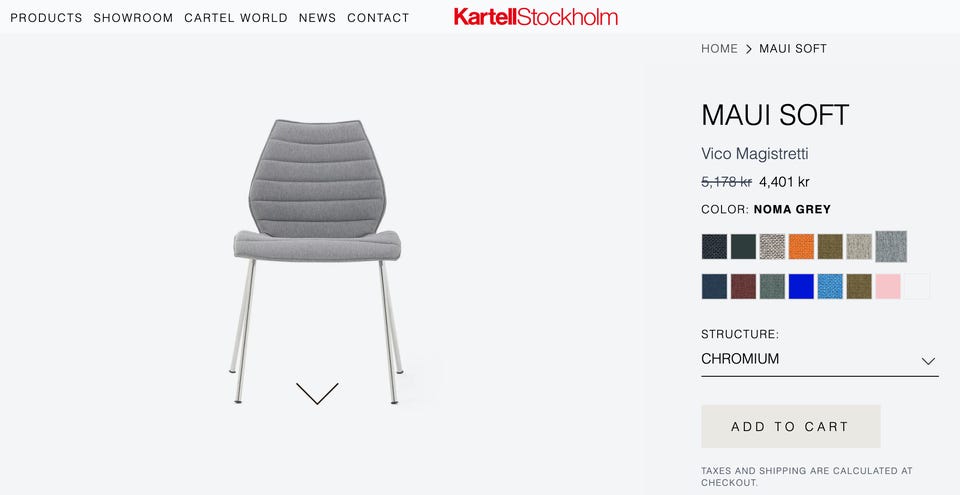This screenshot has width=960, height=495.
Task: Open the PRODUCTS menu
Action: pyautogui.click(x=47, y=18)
